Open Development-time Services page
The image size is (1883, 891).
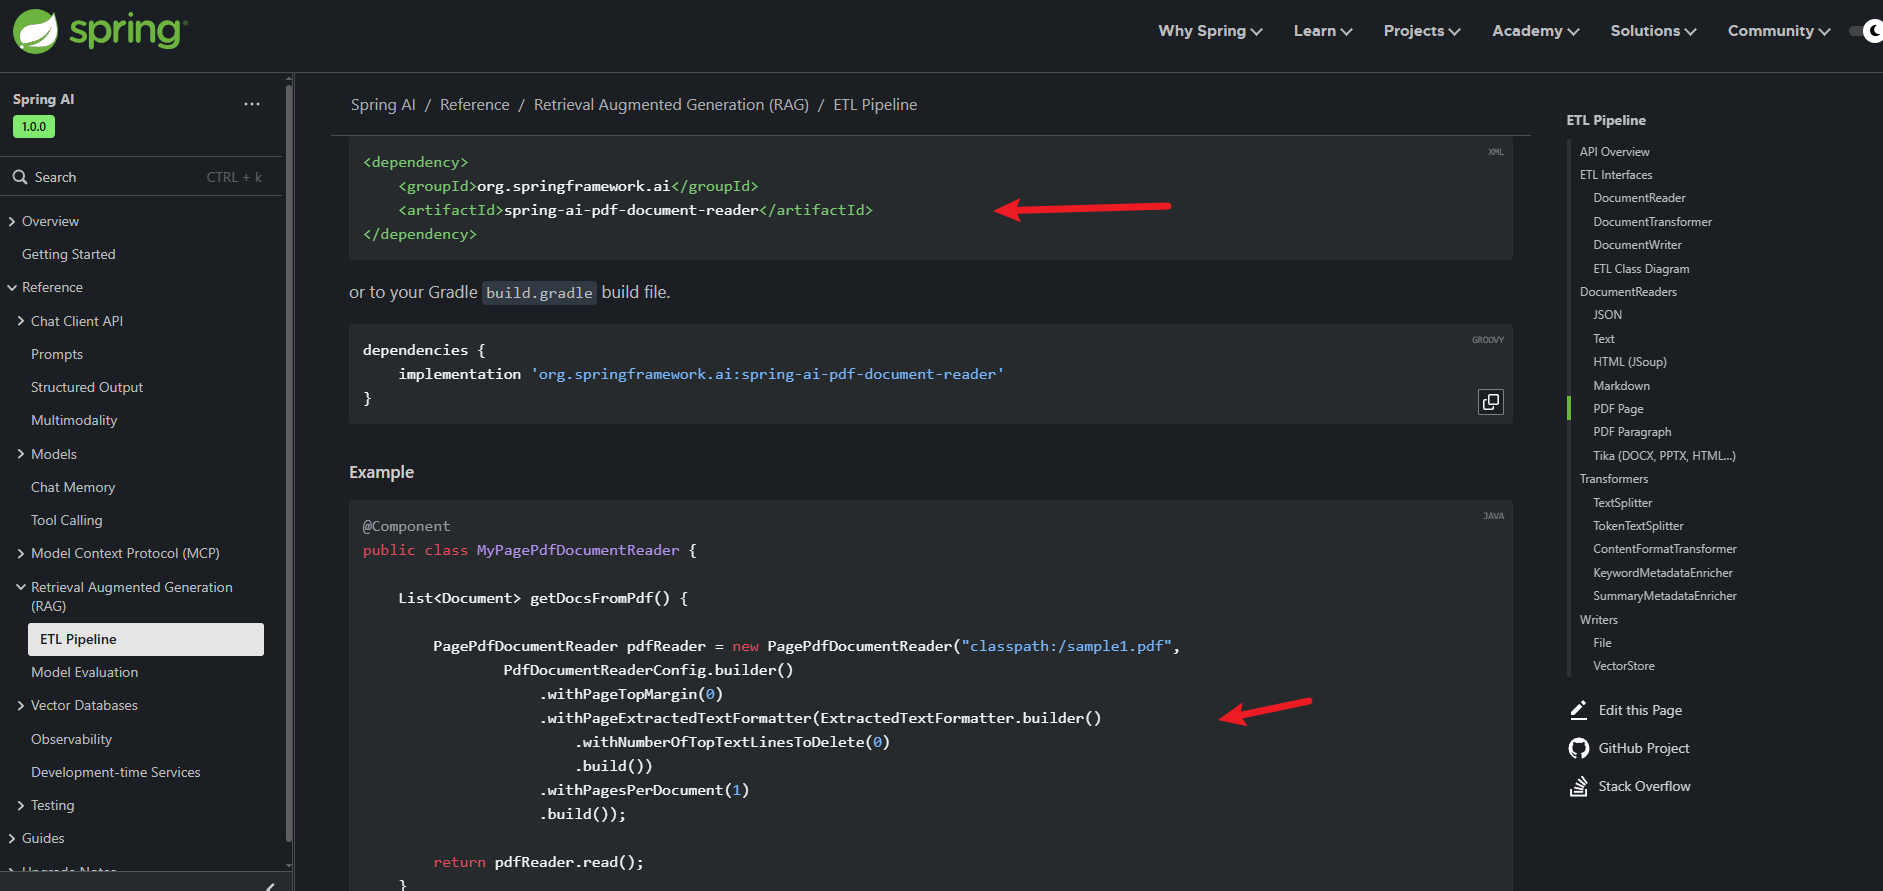coord(116,772)
